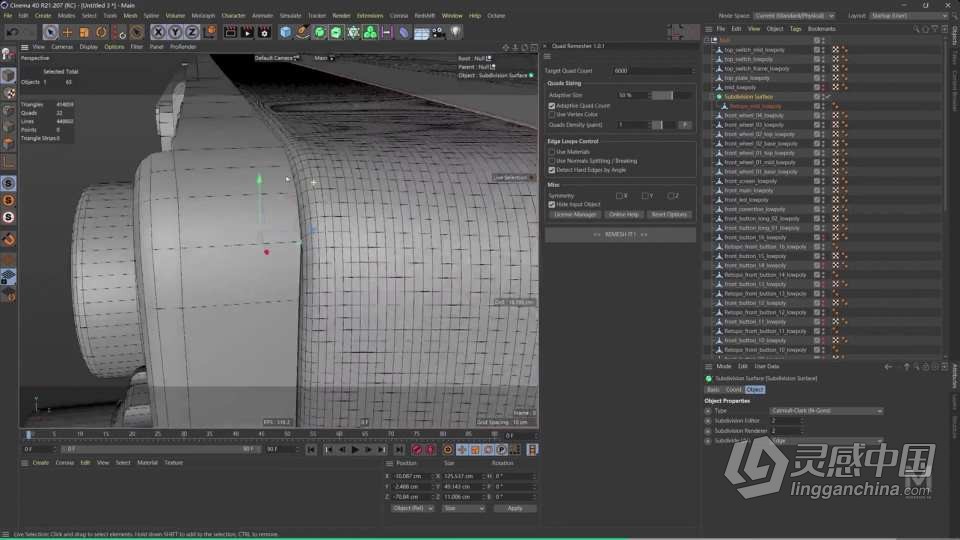Click the Make Editable icon in left sidebar
This screenshot has width=960, height=540.
click(x=8, y=54)
